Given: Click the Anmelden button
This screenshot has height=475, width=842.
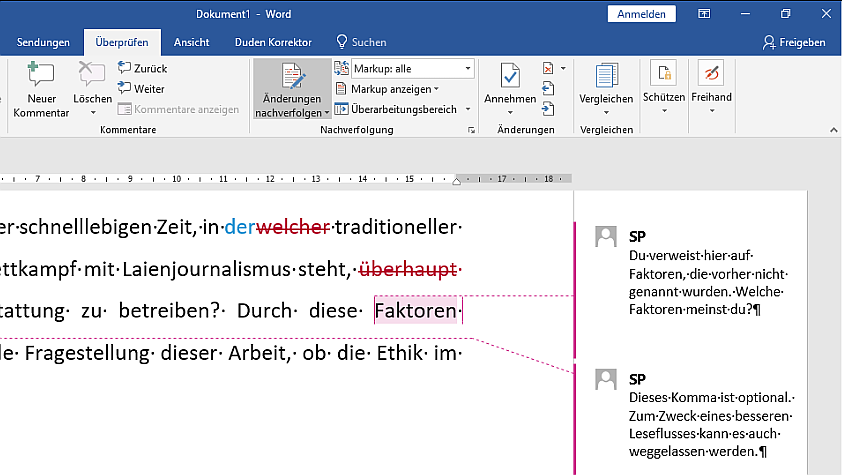Looking at the screenshot, I should pyautogui.click(x=641, y=14).
